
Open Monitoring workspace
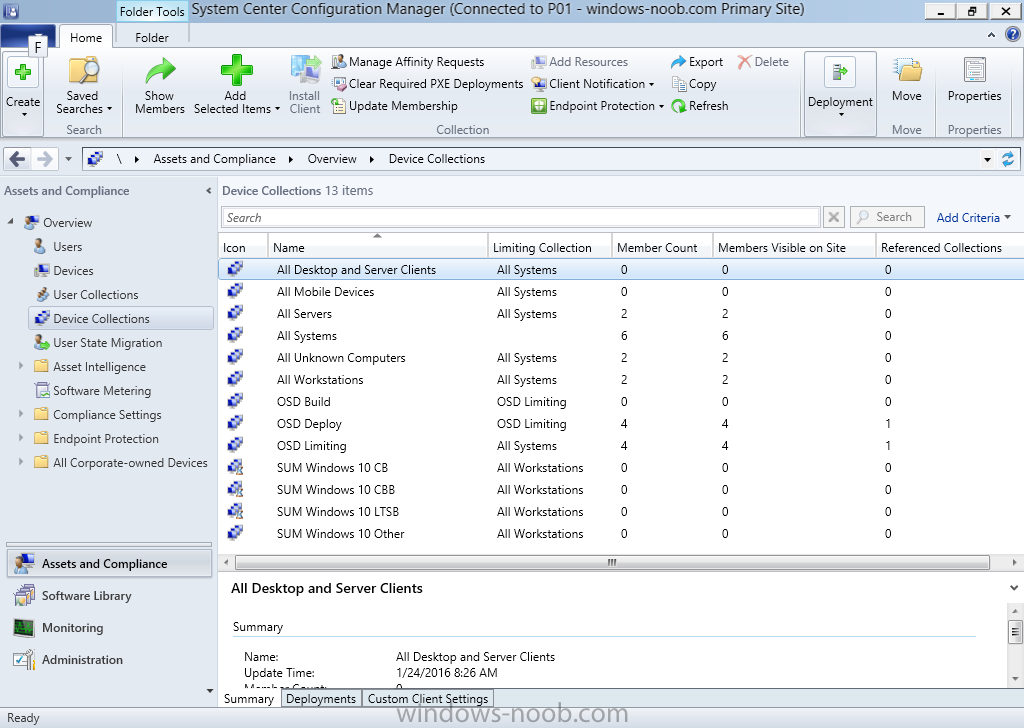[109, 627]
